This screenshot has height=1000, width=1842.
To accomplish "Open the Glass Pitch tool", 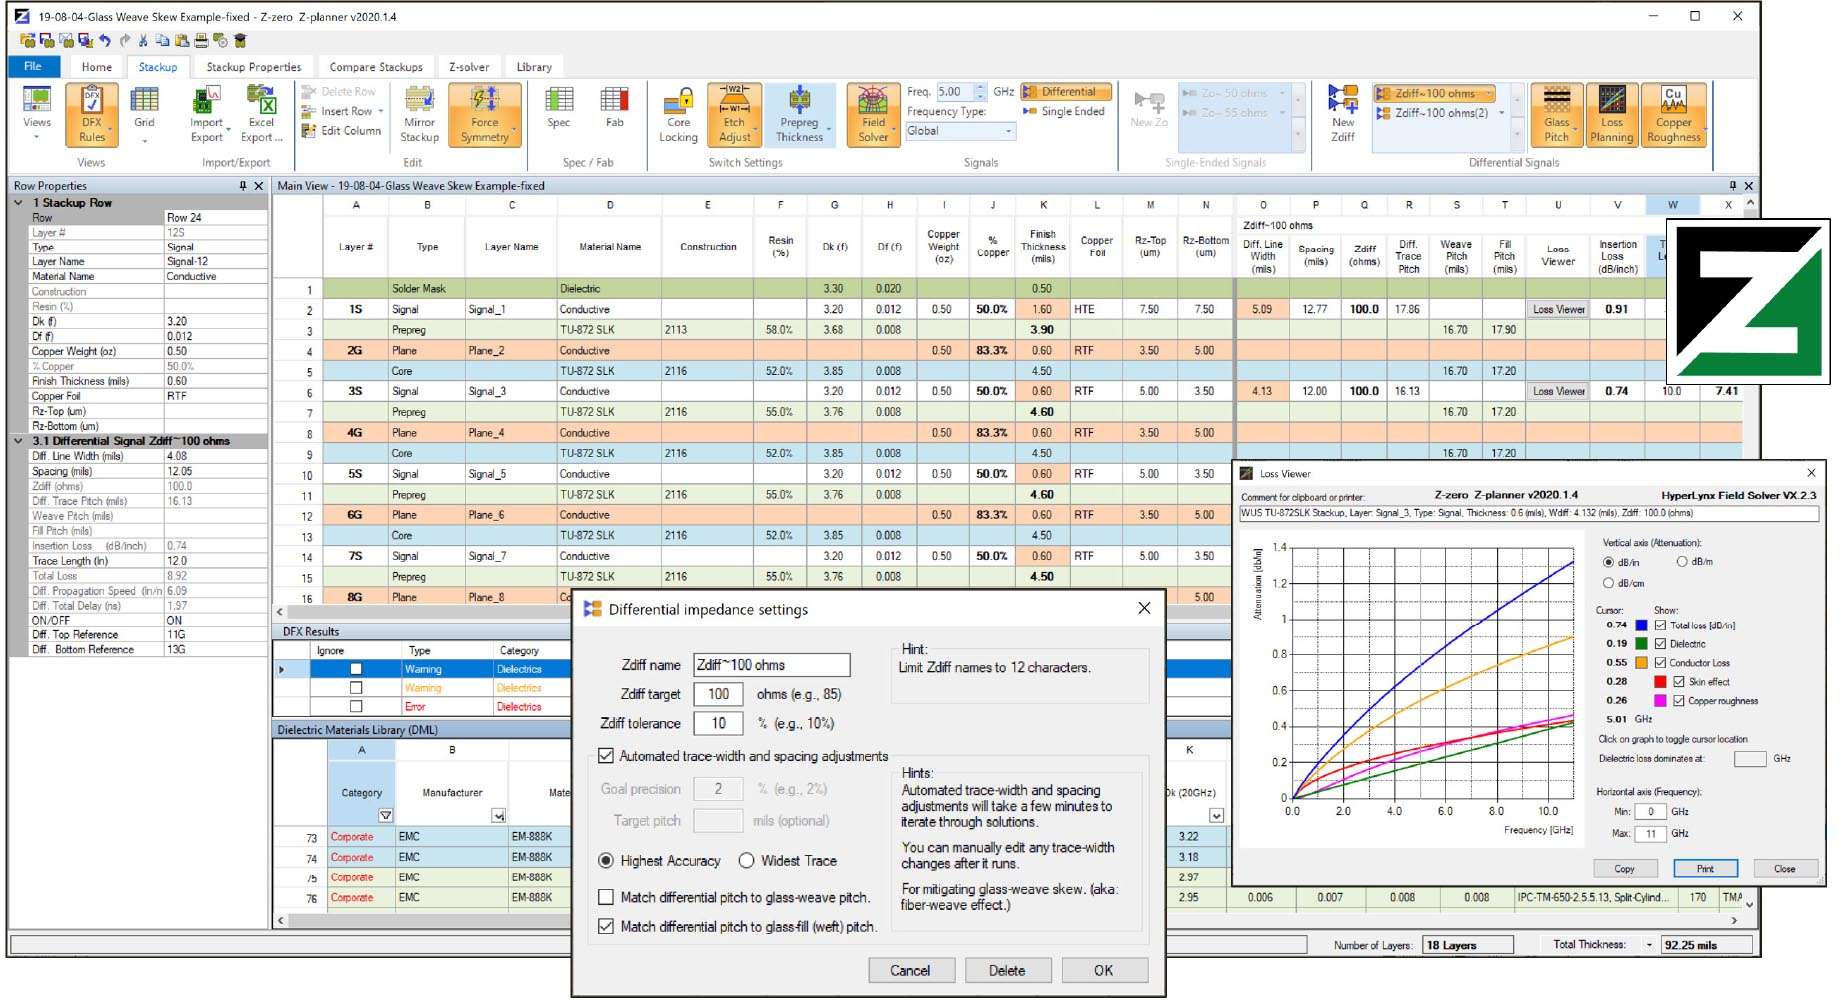I will (1556, 114).
